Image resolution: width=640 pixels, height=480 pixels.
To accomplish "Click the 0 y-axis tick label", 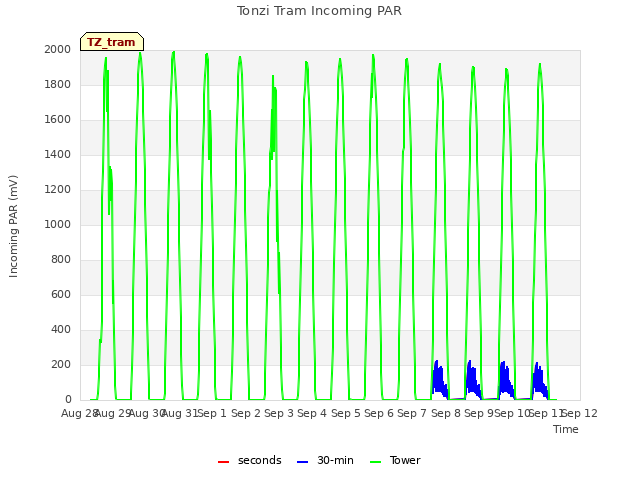I will (x=68, y=400).
